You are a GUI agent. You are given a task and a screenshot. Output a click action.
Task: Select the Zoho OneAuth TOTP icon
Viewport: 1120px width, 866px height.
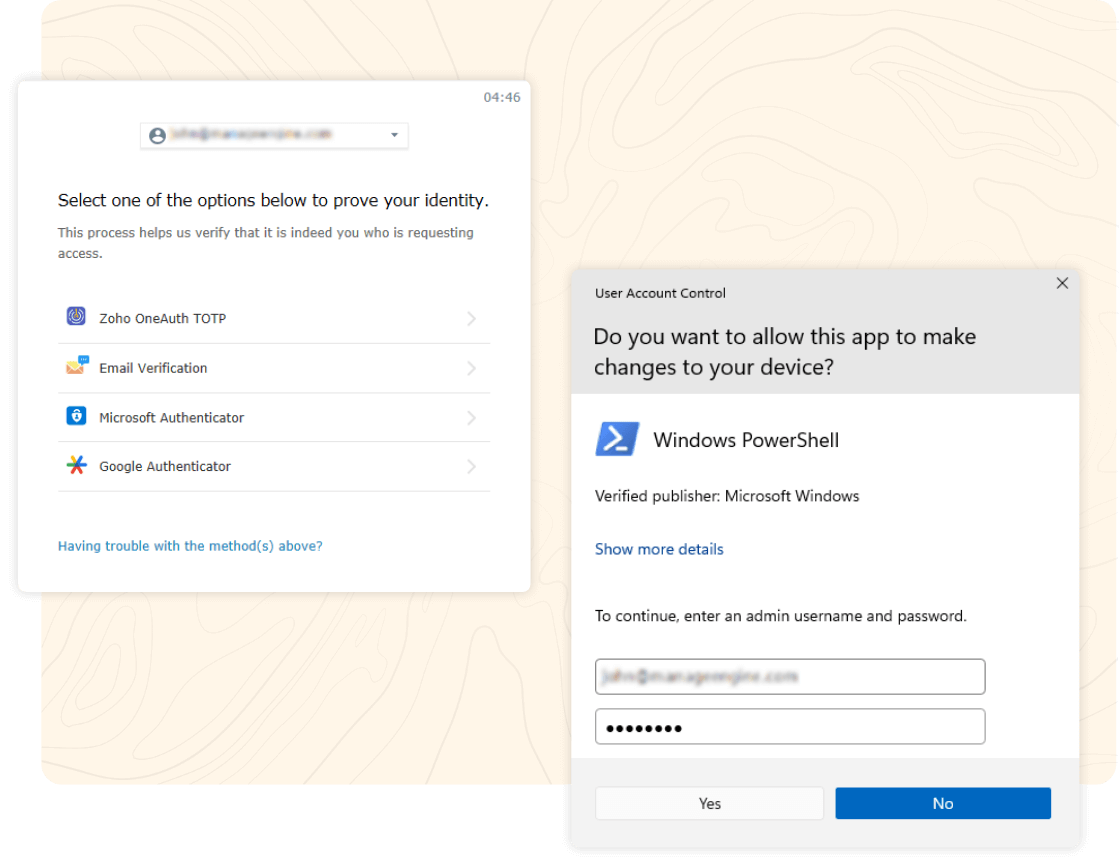click(x=75, y=316)
